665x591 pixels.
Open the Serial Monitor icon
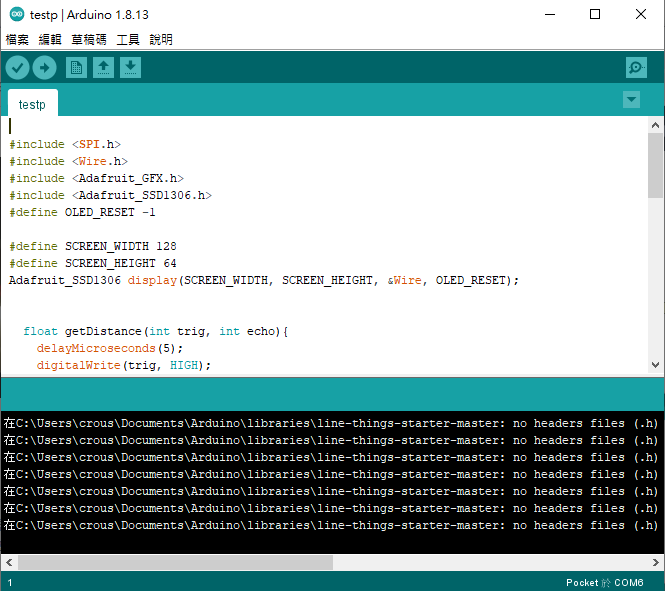[636, 67]
